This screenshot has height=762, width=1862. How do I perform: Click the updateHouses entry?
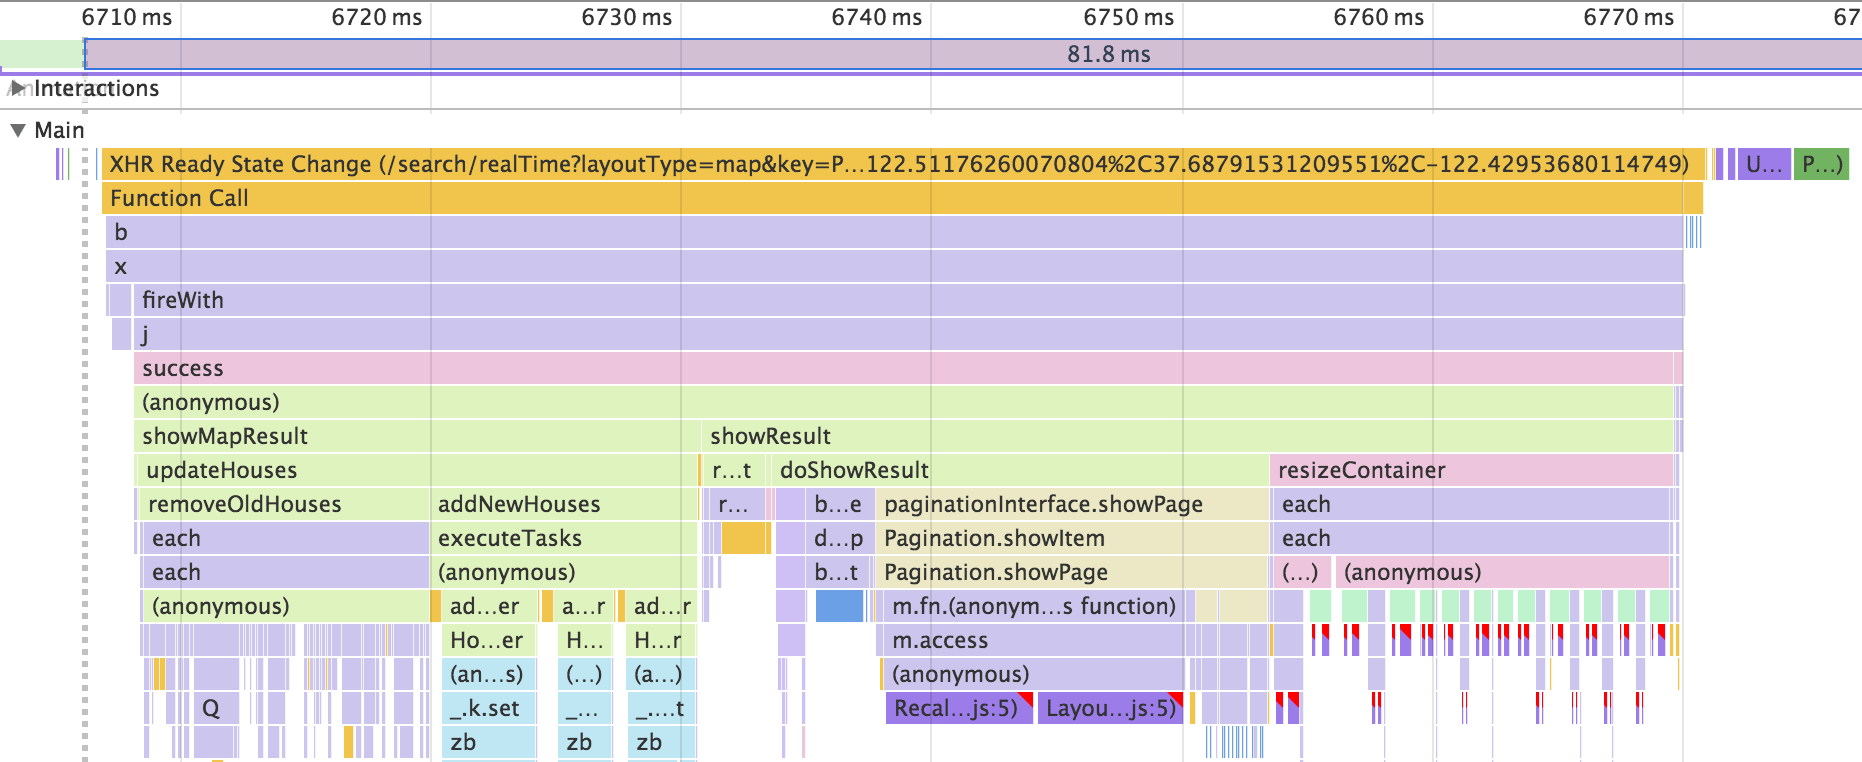point(417,470)
